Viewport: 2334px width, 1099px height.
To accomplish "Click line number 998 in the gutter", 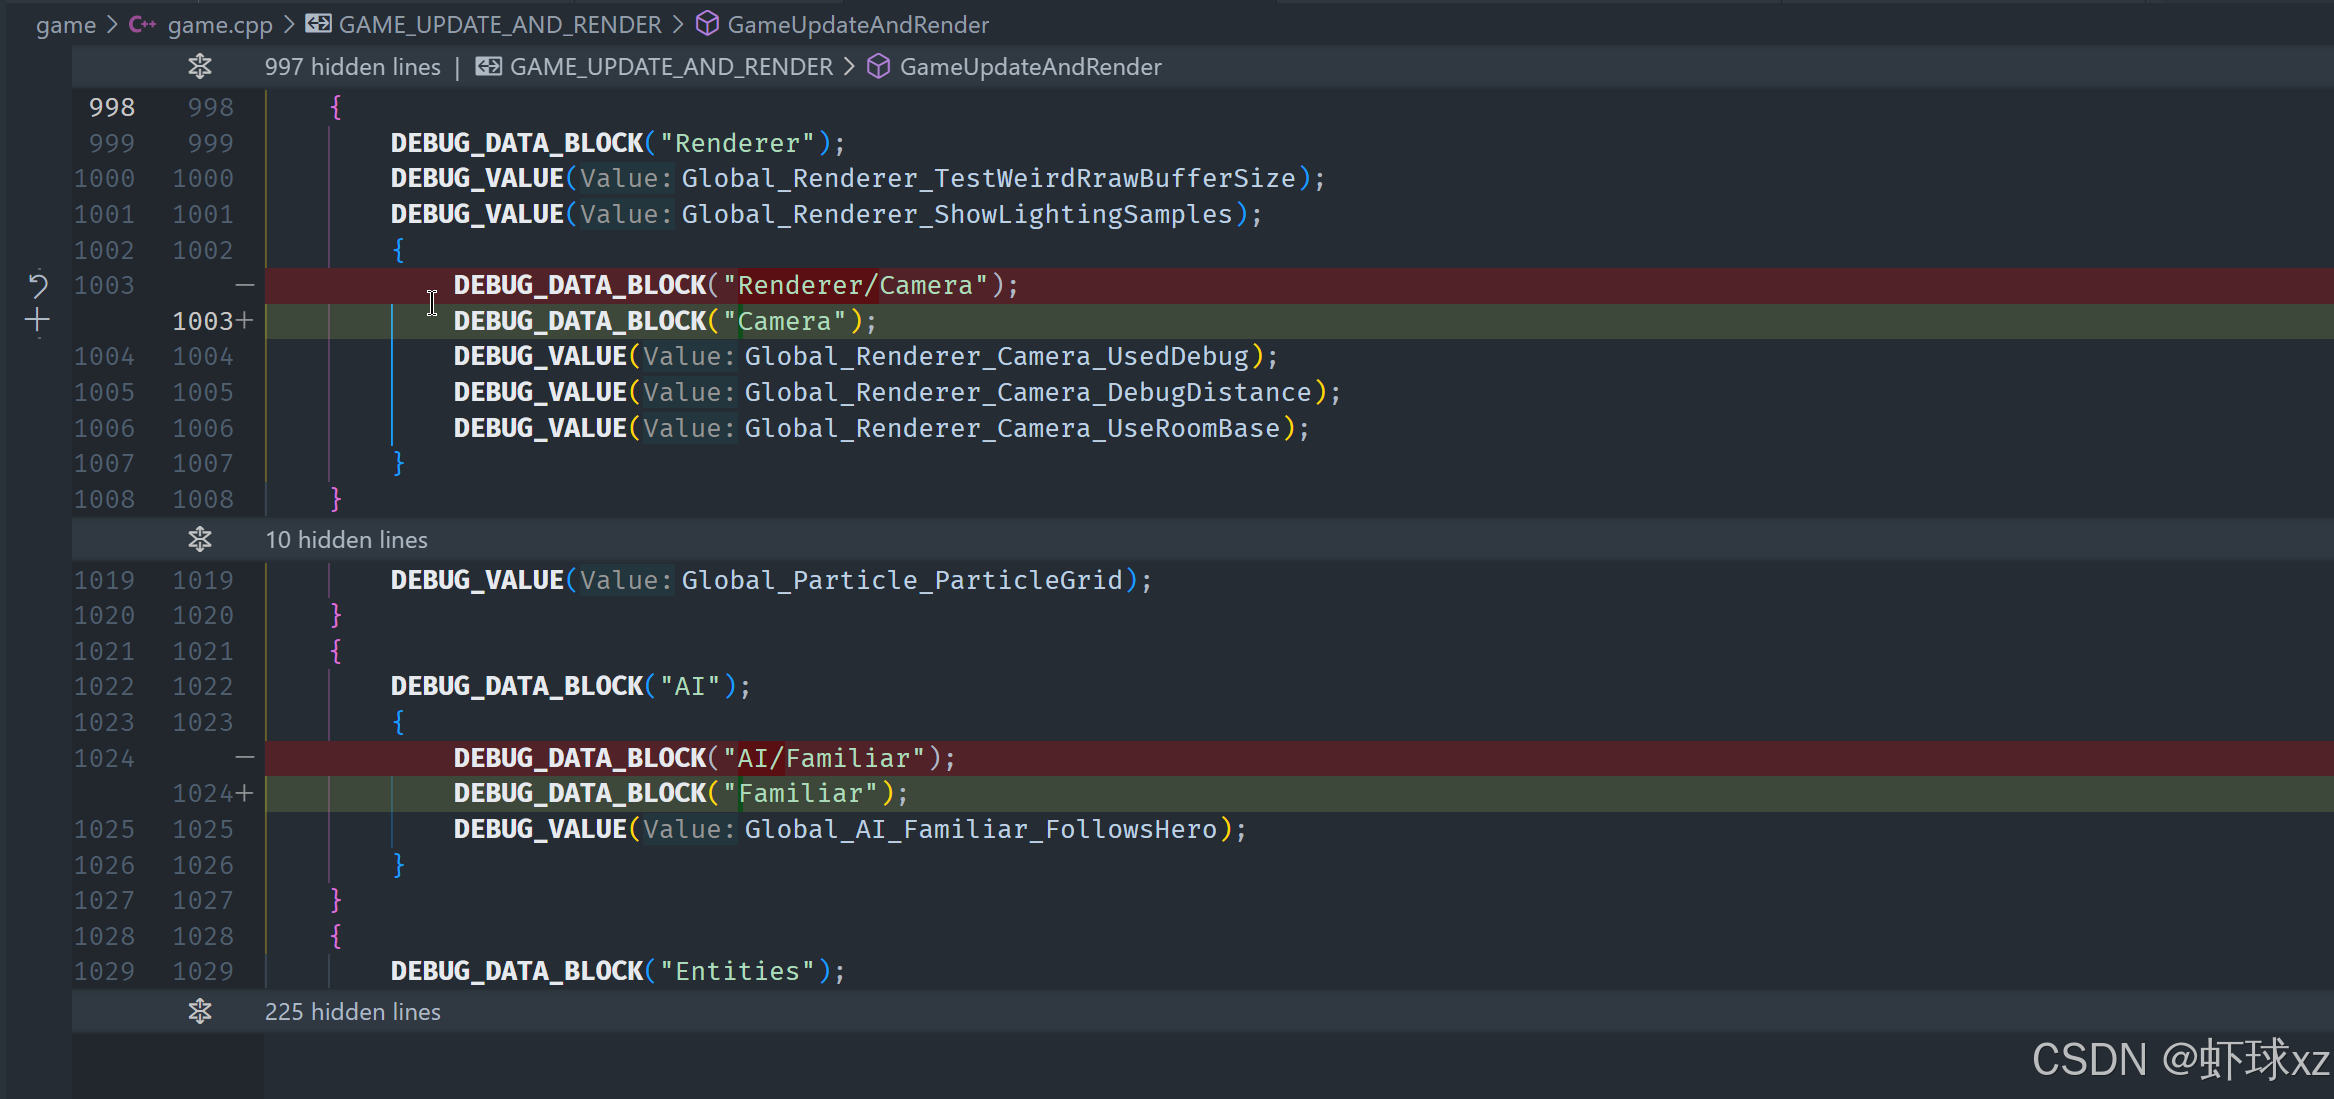I will coord(111,107).
